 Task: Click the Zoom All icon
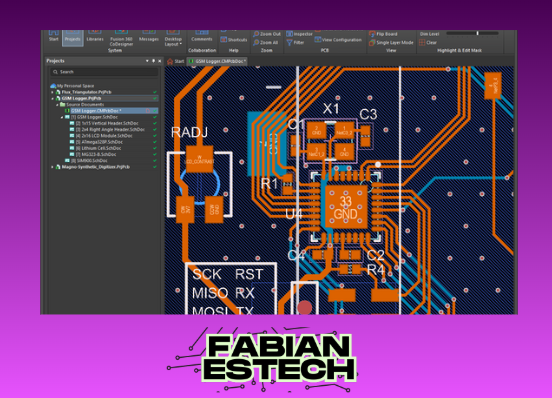click(x=256, y=43)
